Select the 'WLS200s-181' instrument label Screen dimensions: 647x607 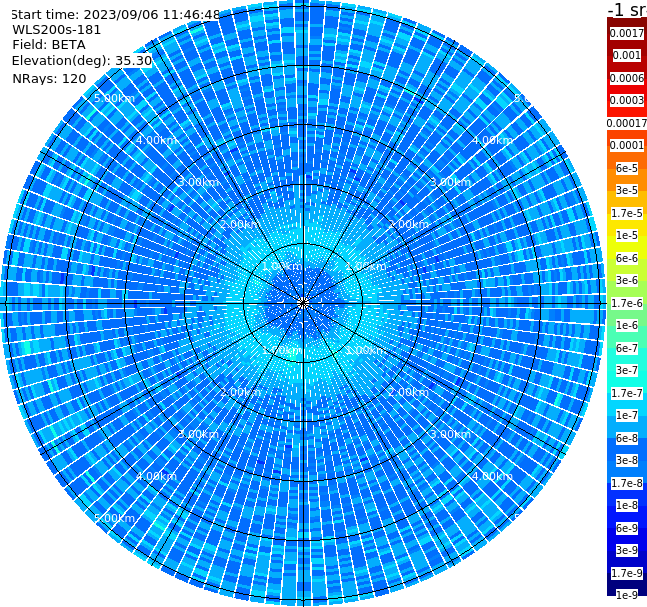pos(57,30)
